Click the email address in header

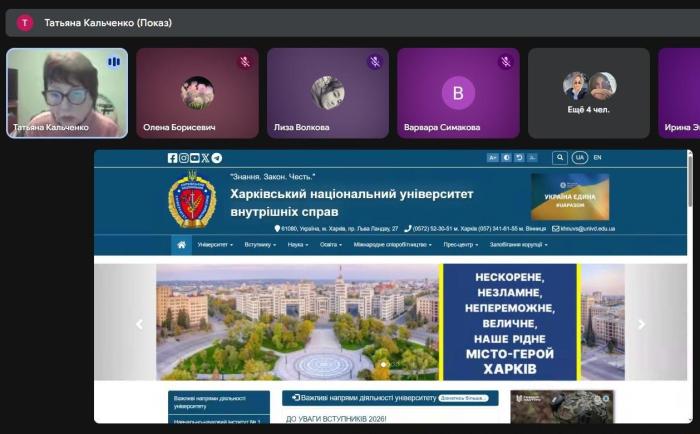click(588, 229)
